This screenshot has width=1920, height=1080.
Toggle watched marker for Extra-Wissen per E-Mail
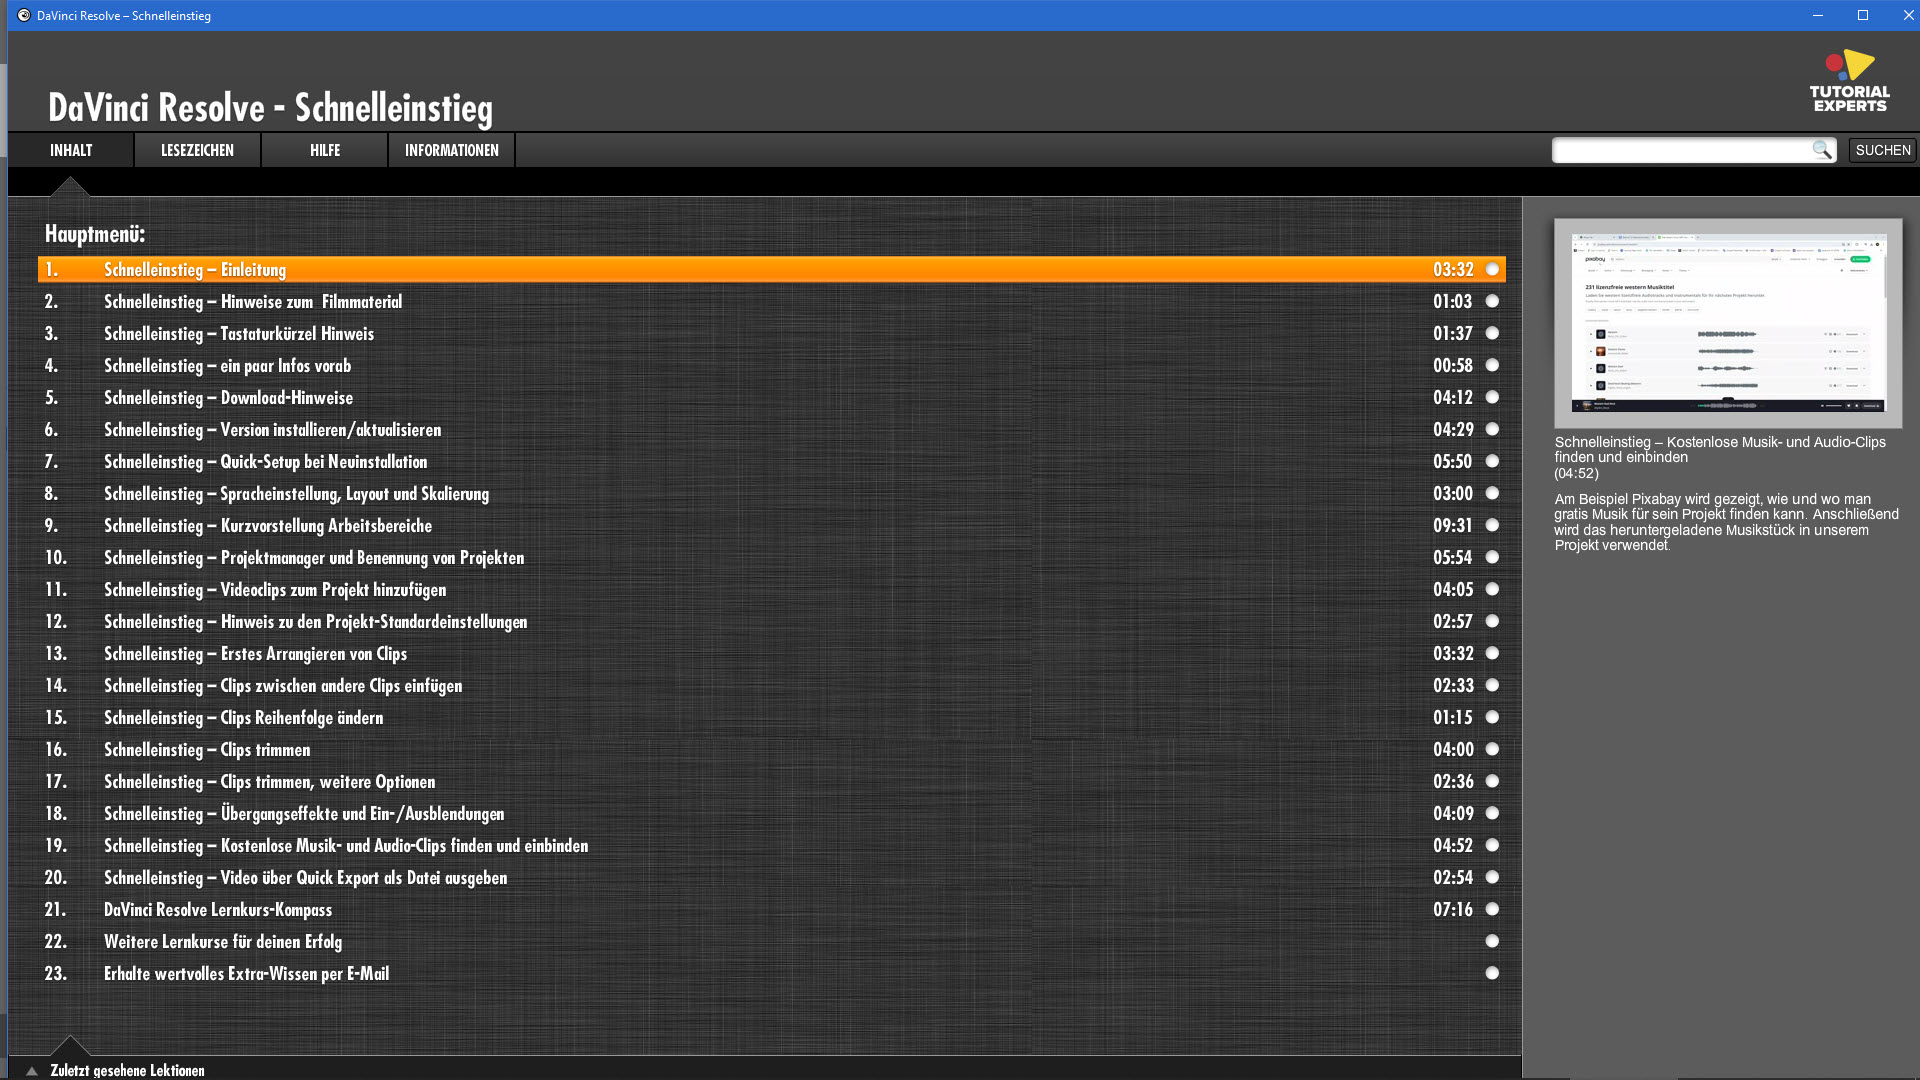tap(1492, 973)
